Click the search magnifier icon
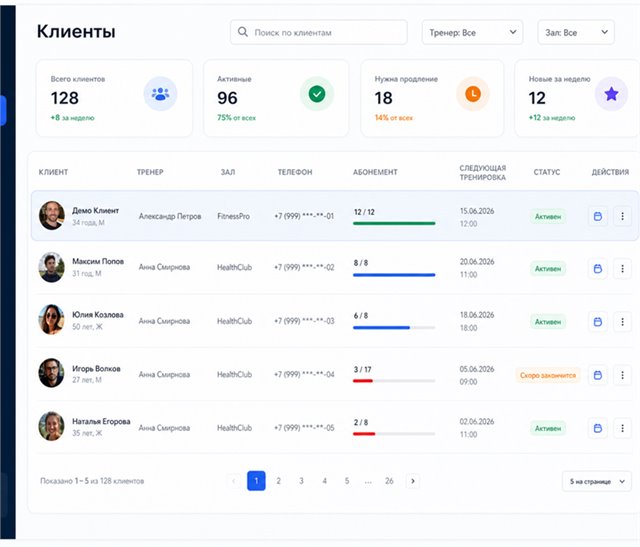The image size is (640, 547). (x=242, y=32)
